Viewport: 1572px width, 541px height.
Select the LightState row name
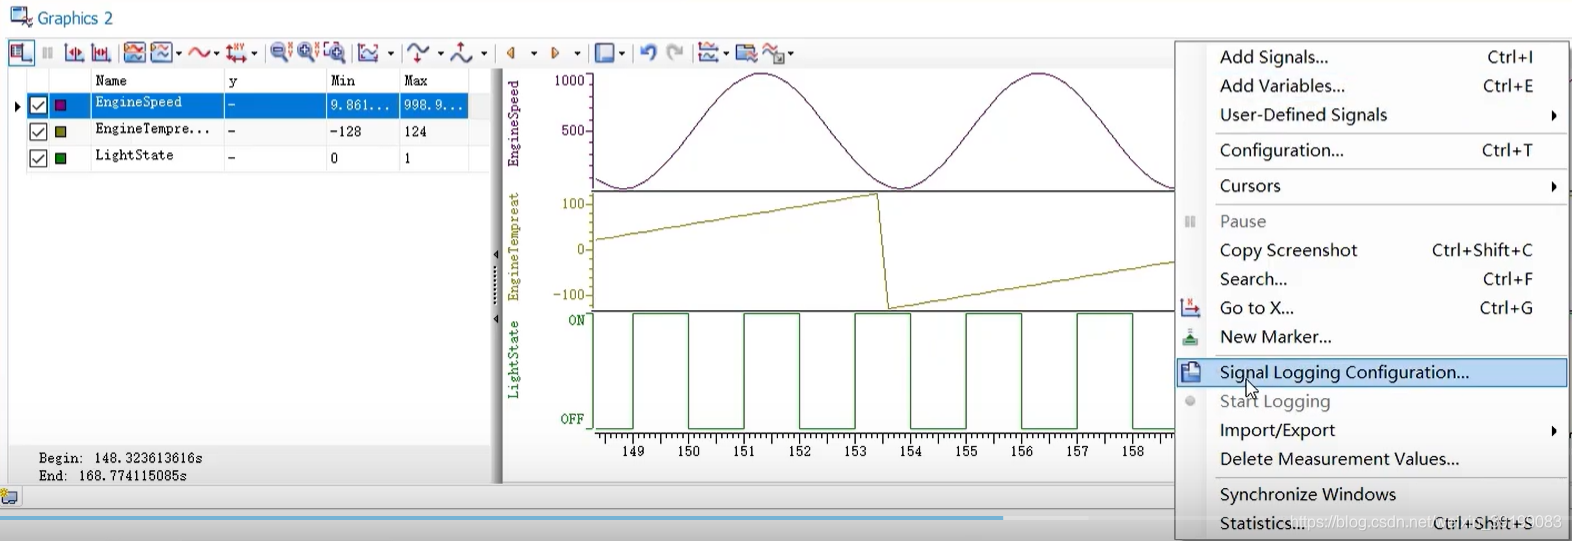pyautogui.click(x=134, y=155)
